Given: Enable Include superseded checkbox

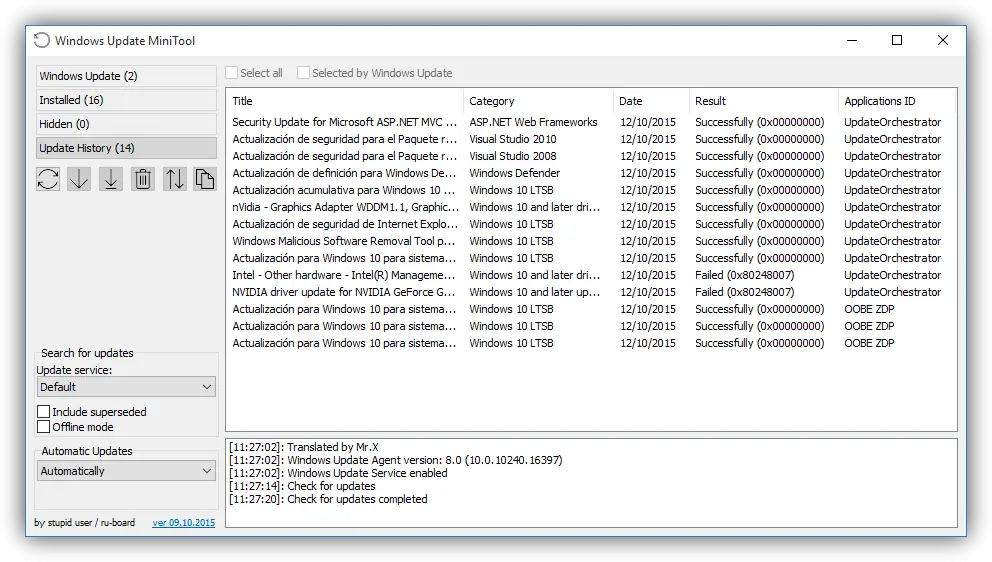Looking at the screenshot, I should [44, 412].
